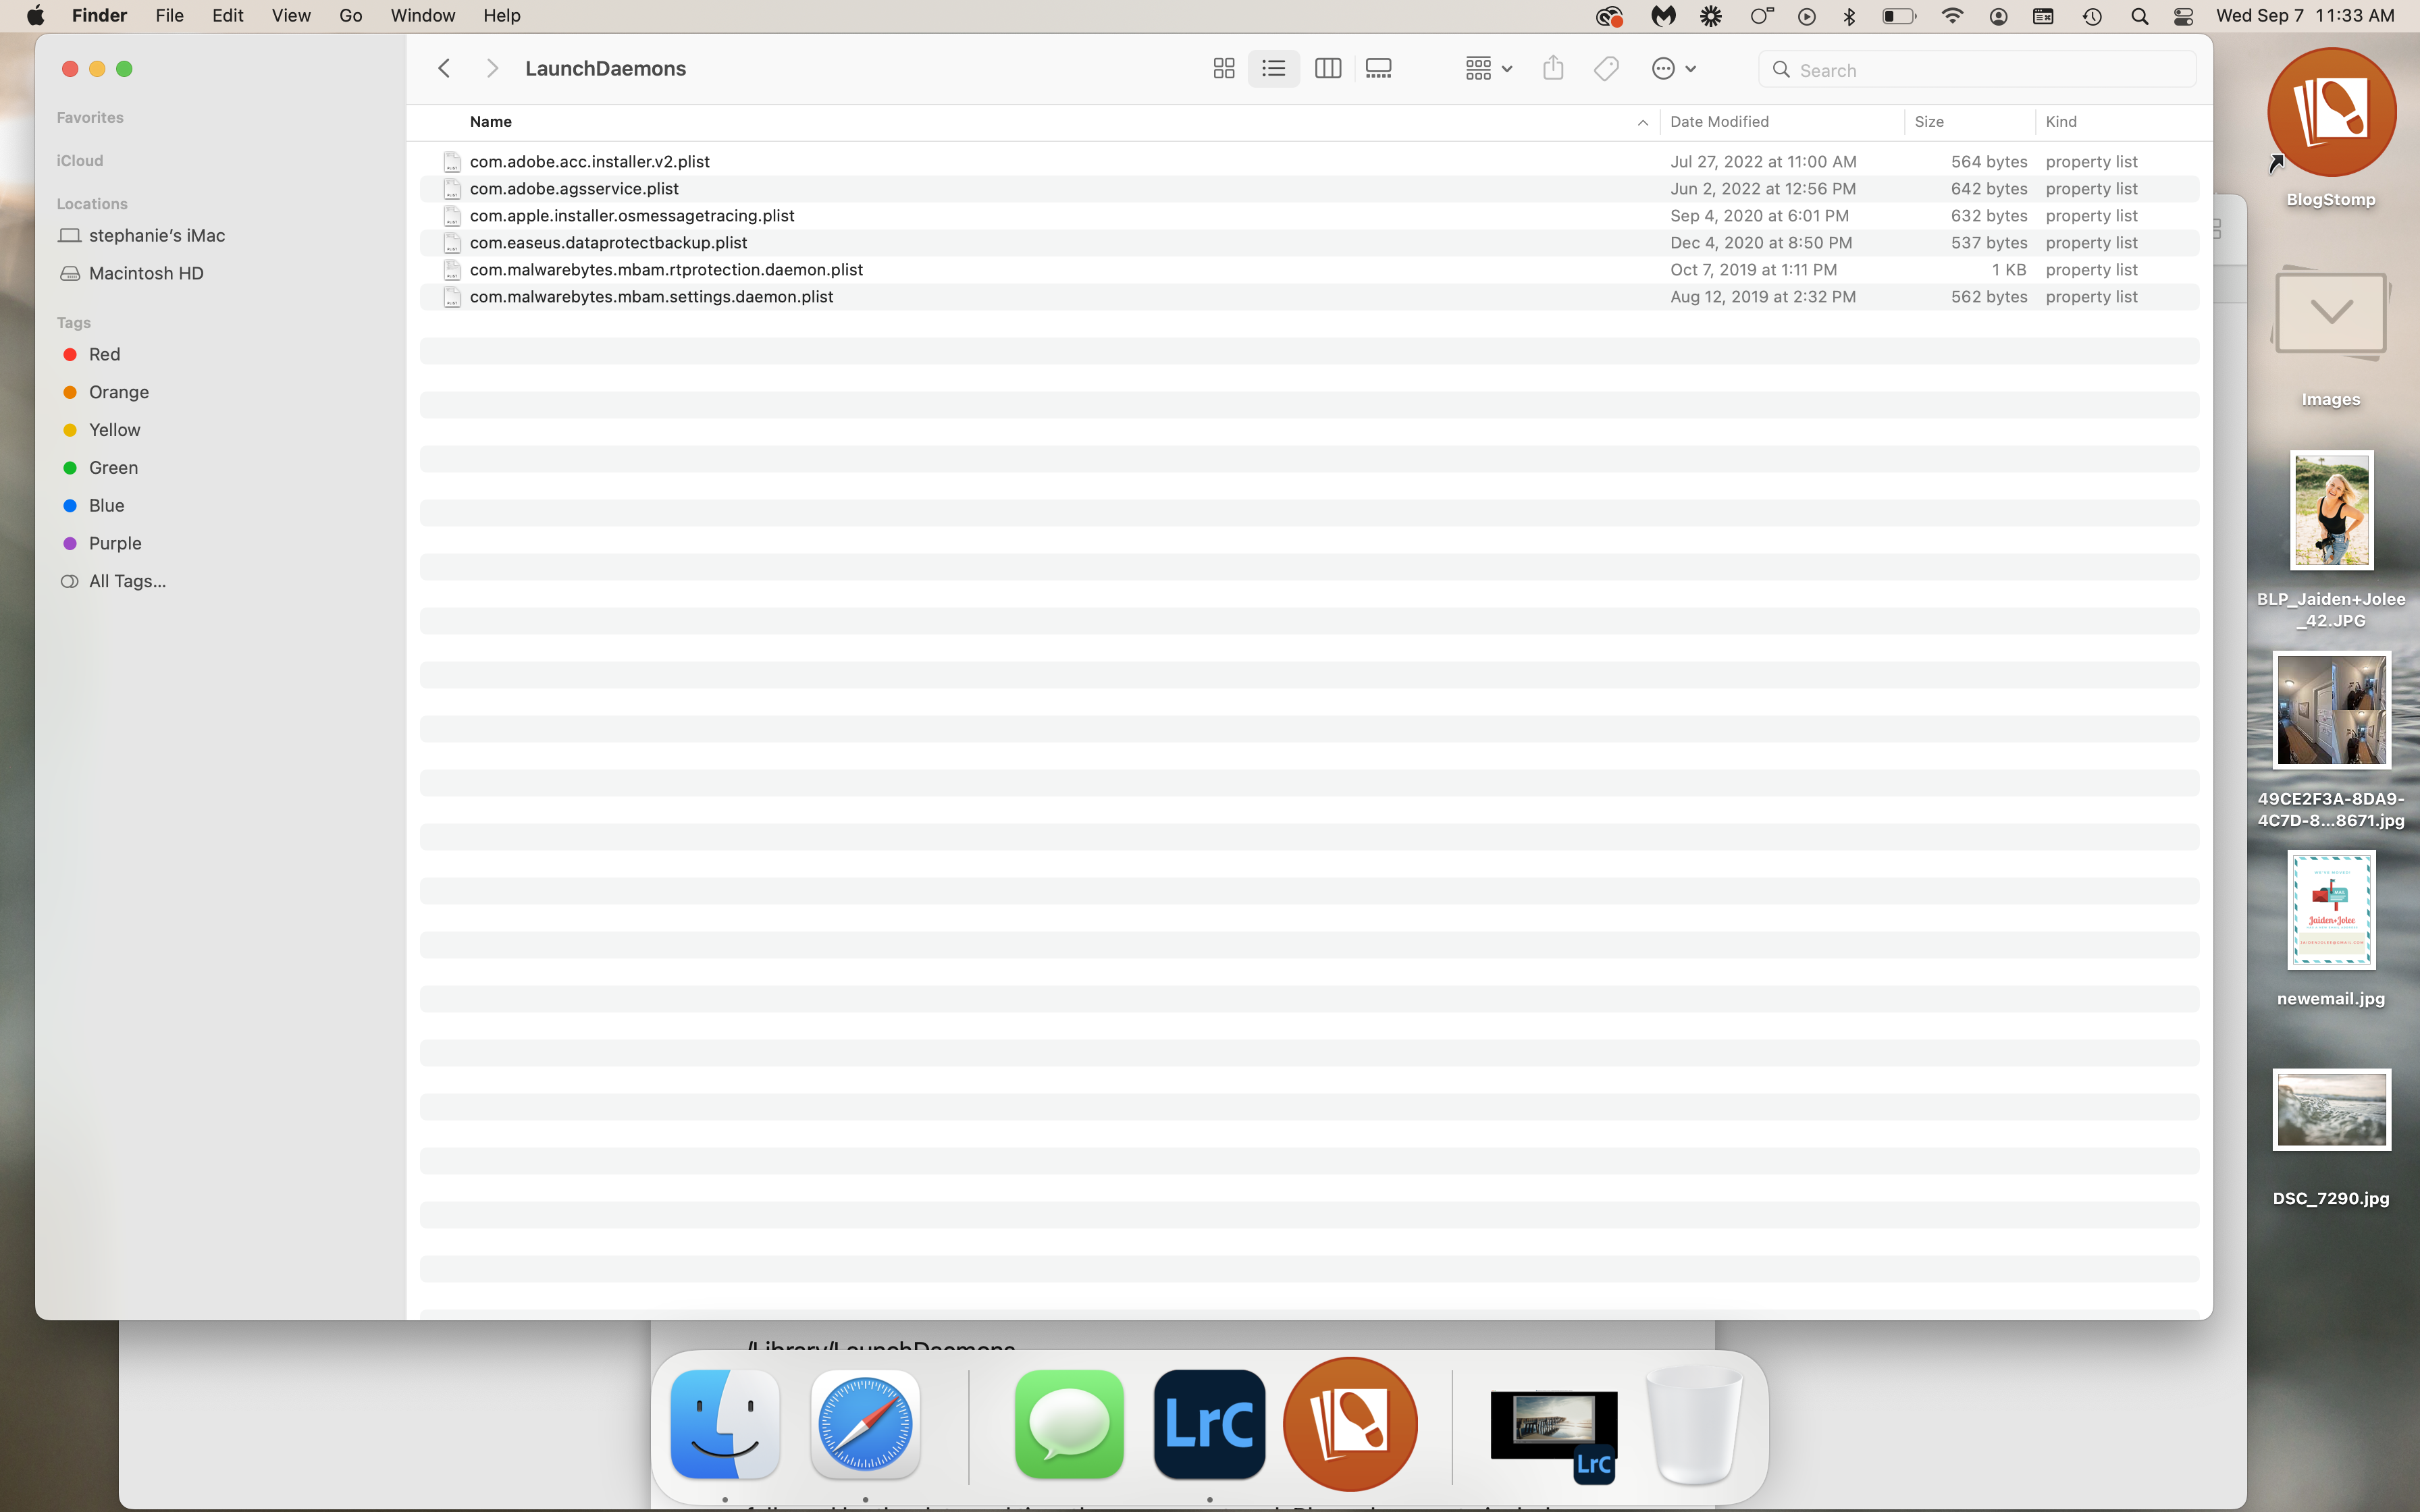Switch to icon view in Finder toolbar
Image resolution: width=2420 pixels, height=1512 pixels.
click(x=1223, y=69)
